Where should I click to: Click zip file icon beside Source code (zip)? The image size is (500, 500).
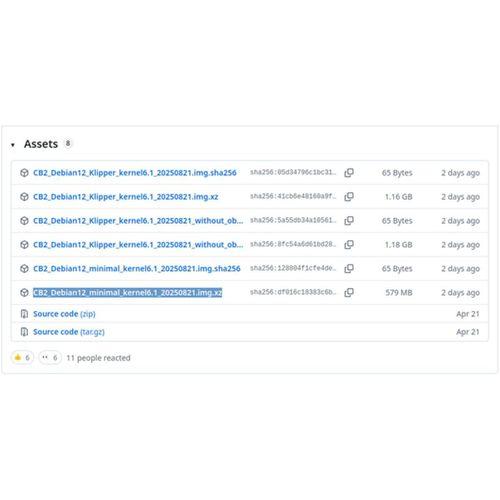coord(24,314)
